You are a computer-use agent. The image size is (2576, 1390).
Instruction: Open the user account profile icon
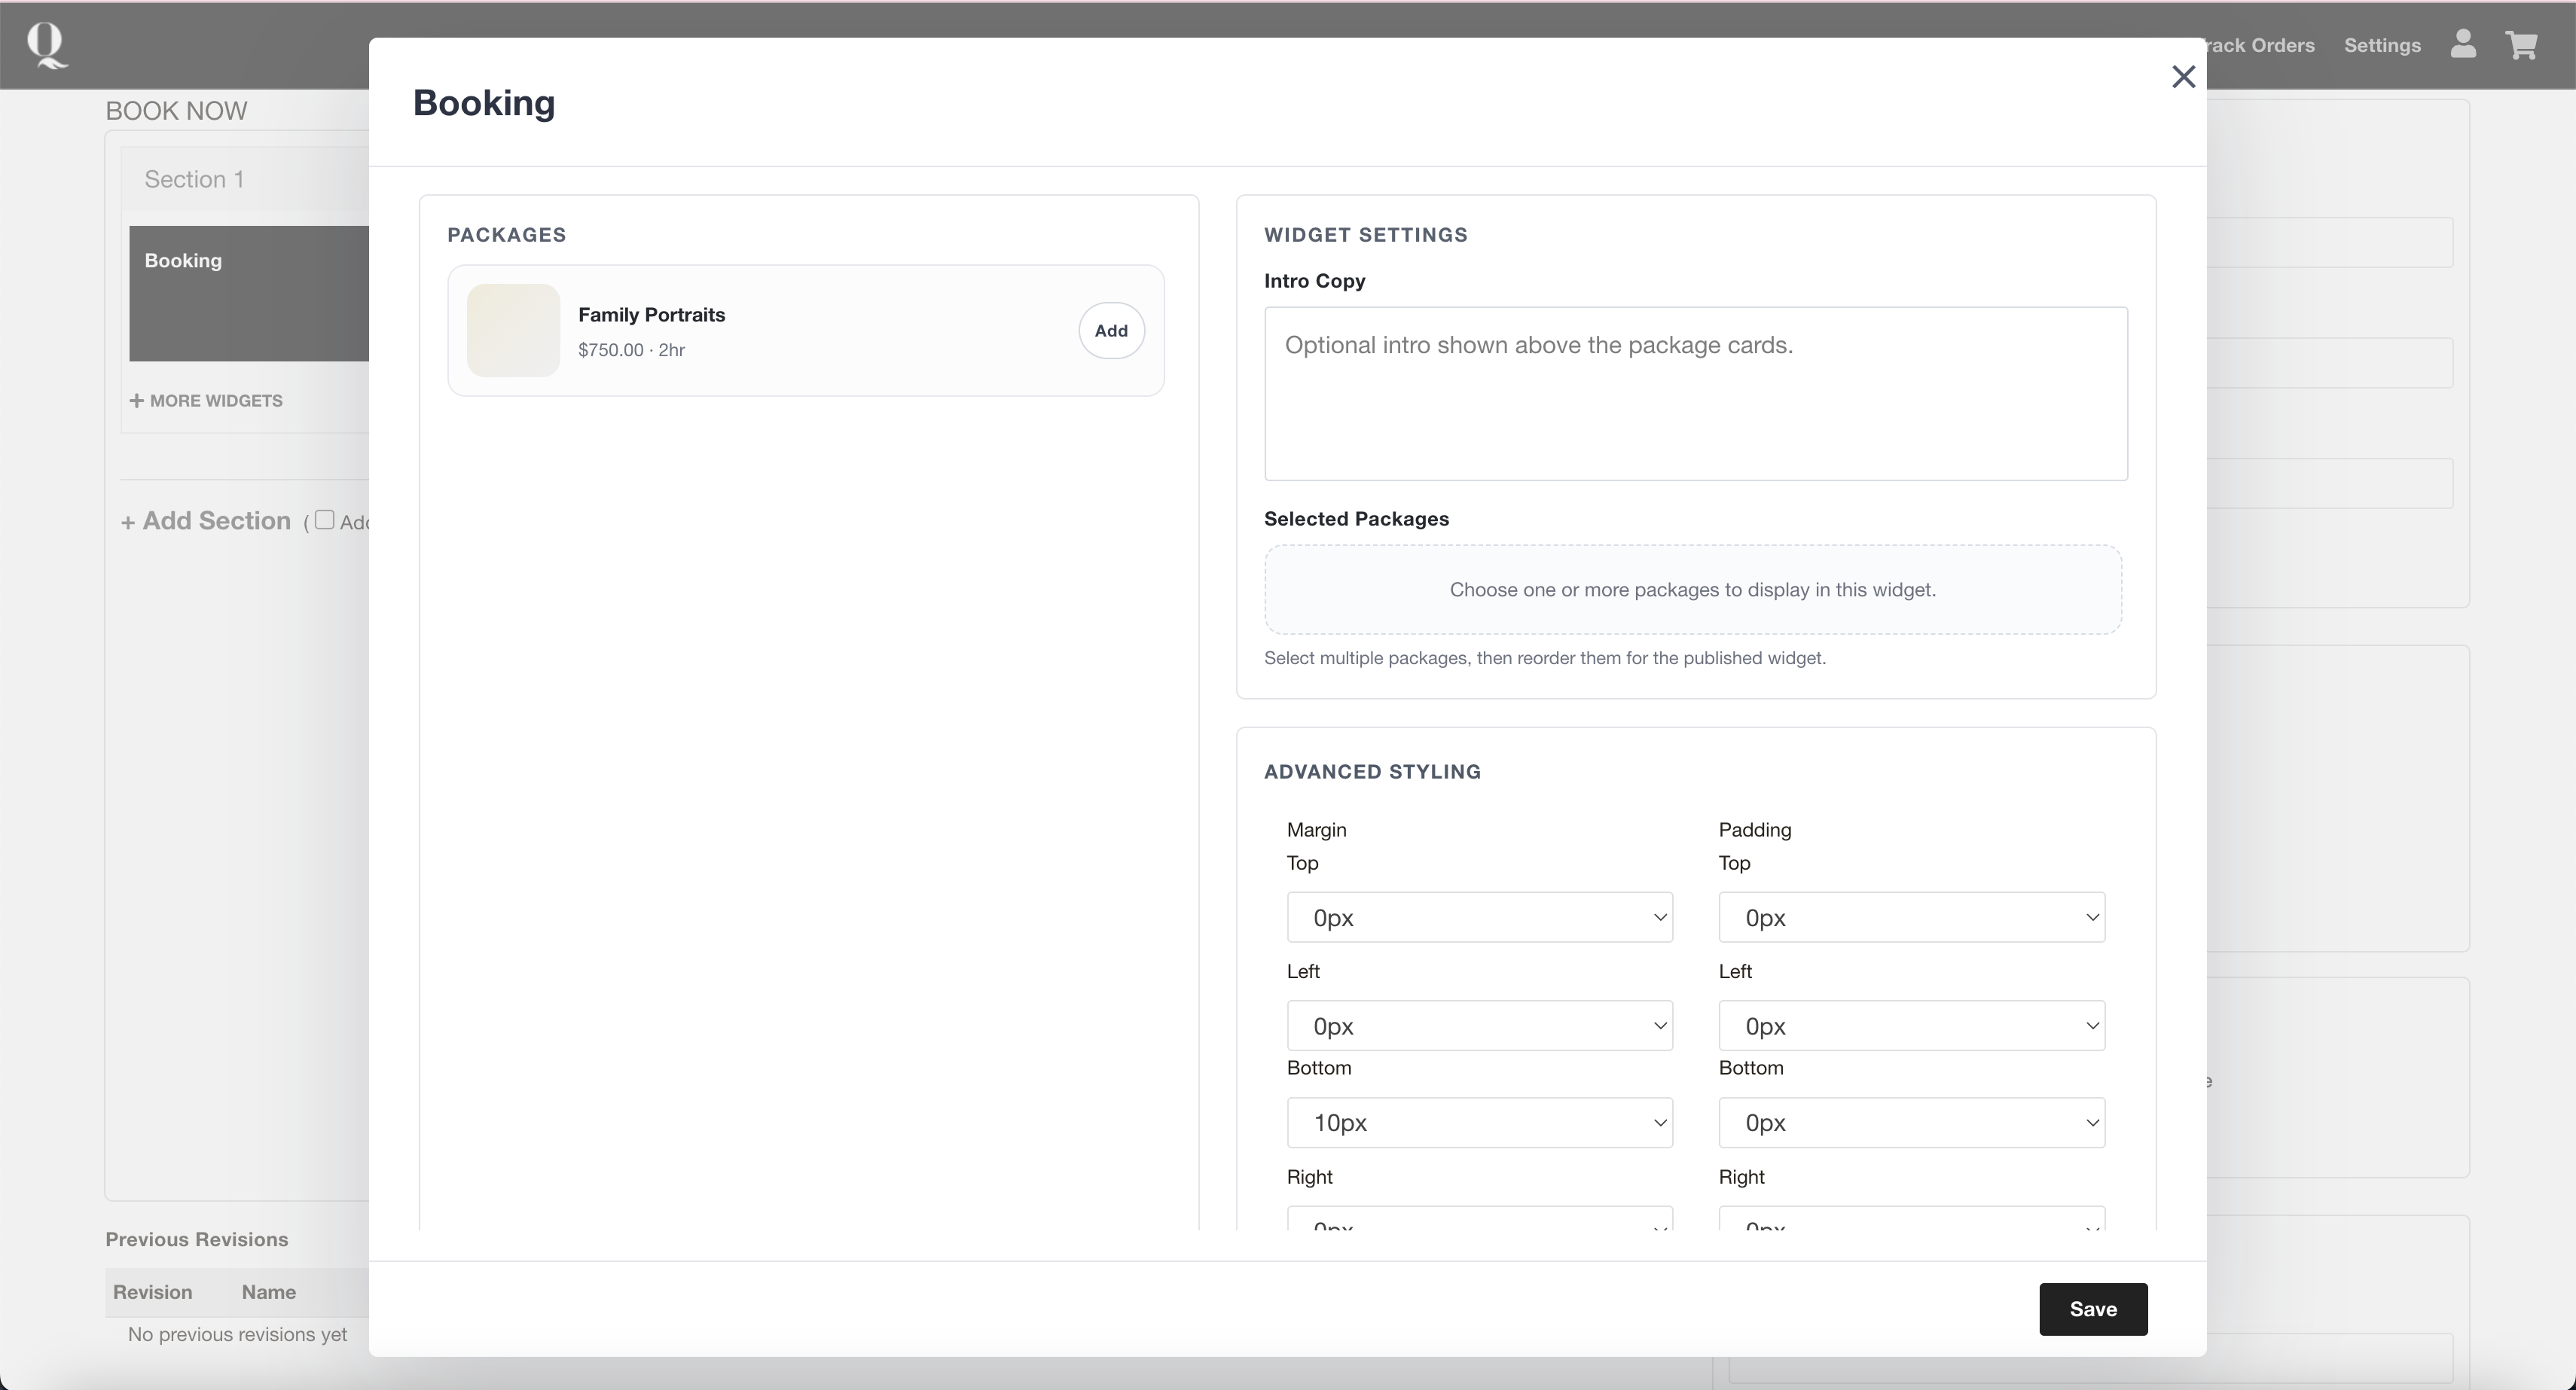click(2463, 45)
